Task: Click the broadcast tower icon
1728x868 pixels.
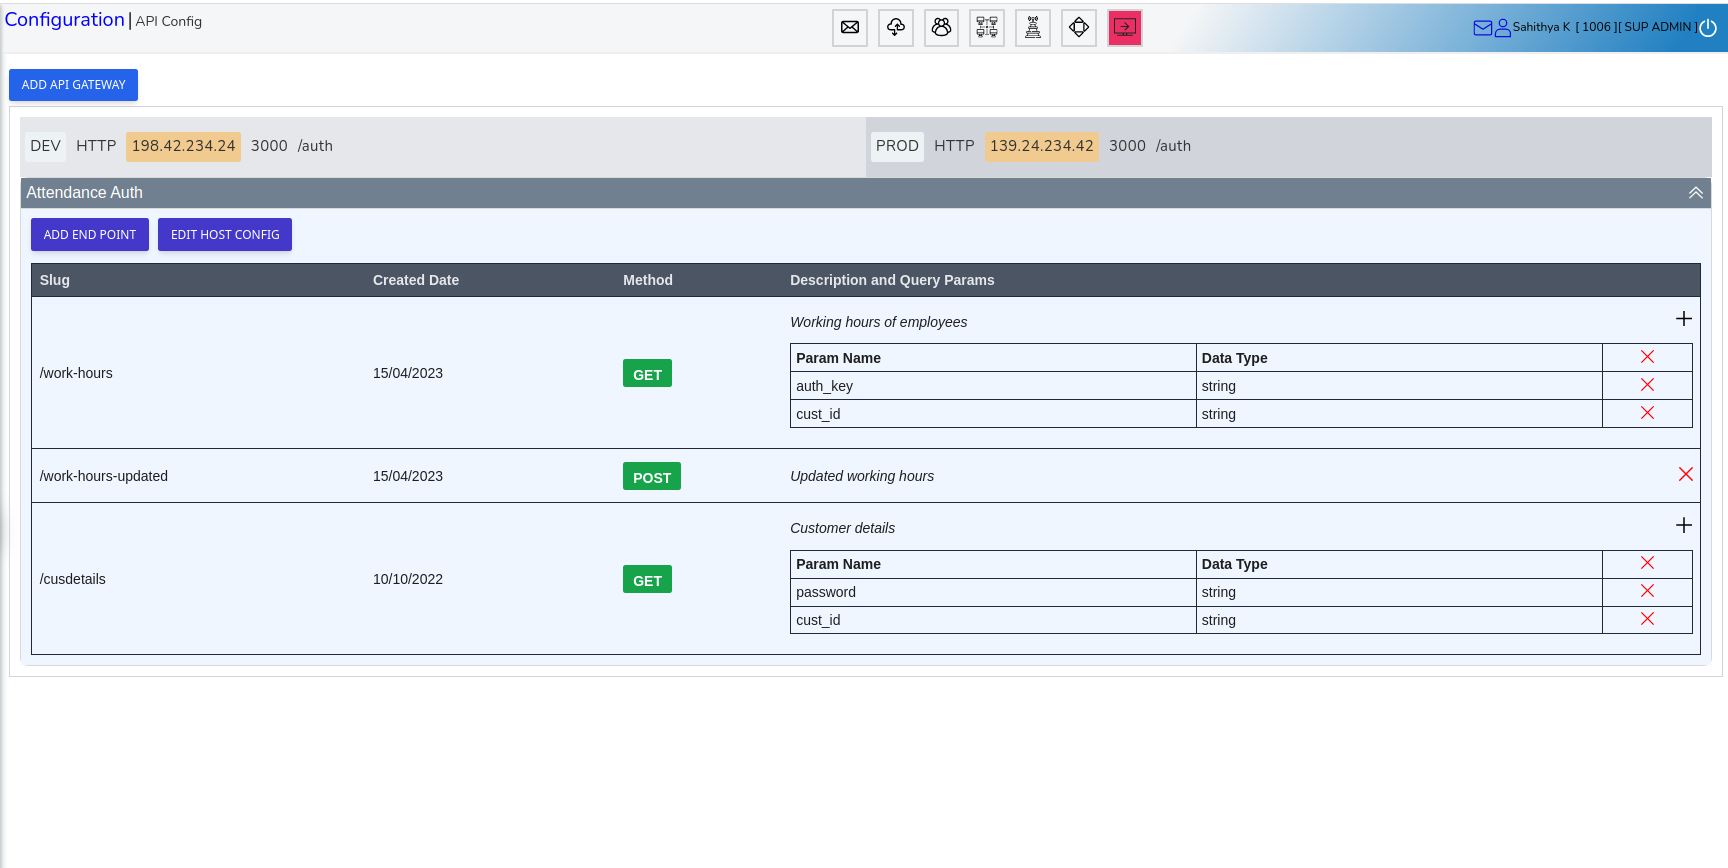Action: (x=1033, y=28)
